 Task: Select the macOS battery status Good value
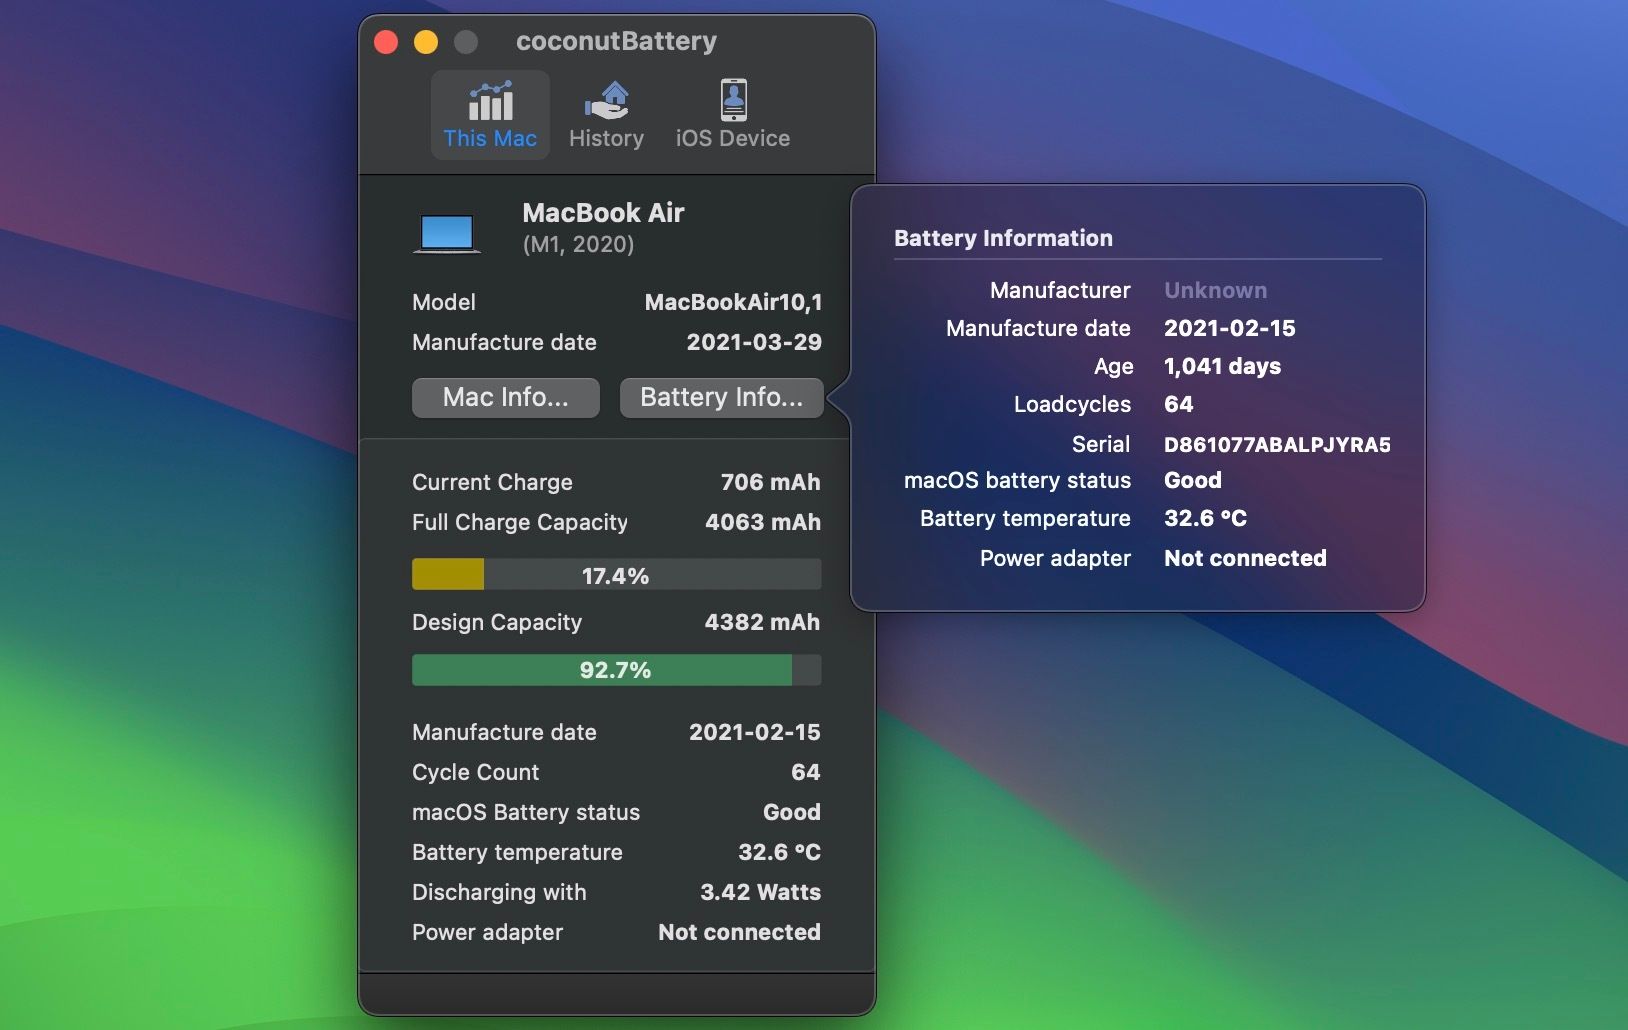click(1192, 480)
